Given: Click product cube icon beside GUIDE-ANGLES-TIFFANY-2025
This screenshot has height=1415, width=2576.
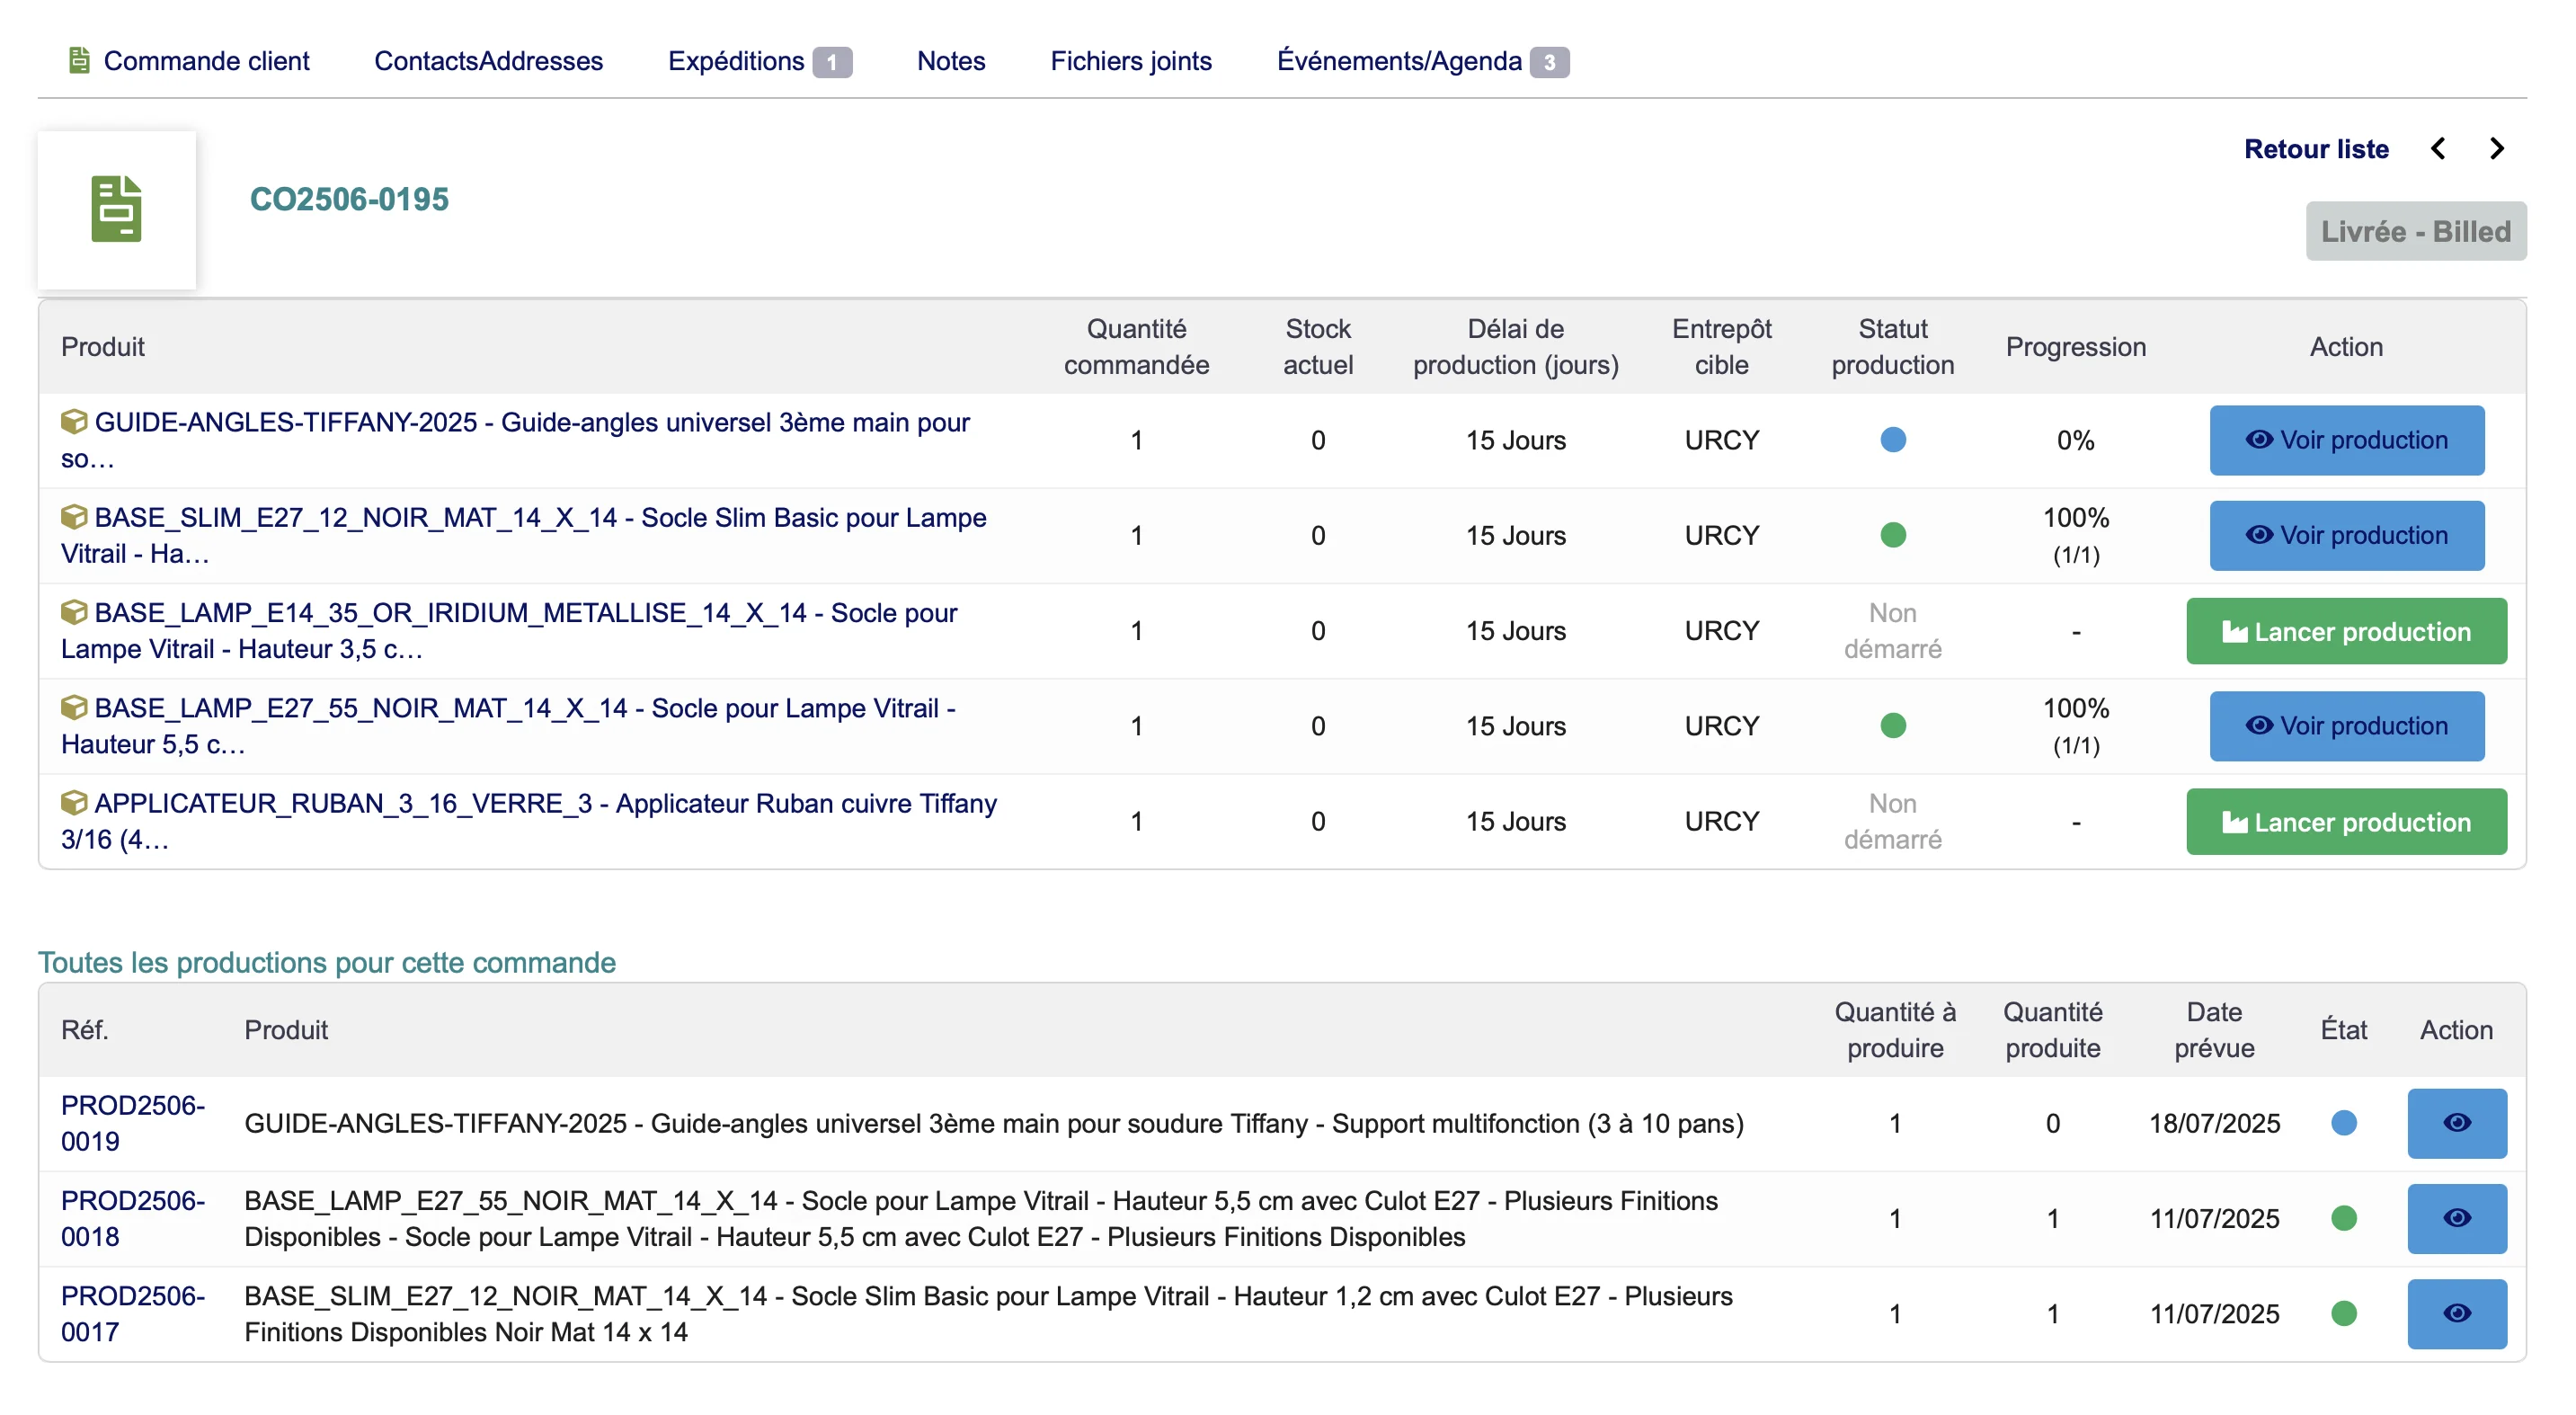Looking at the screenshot, I should click(73, 422).
